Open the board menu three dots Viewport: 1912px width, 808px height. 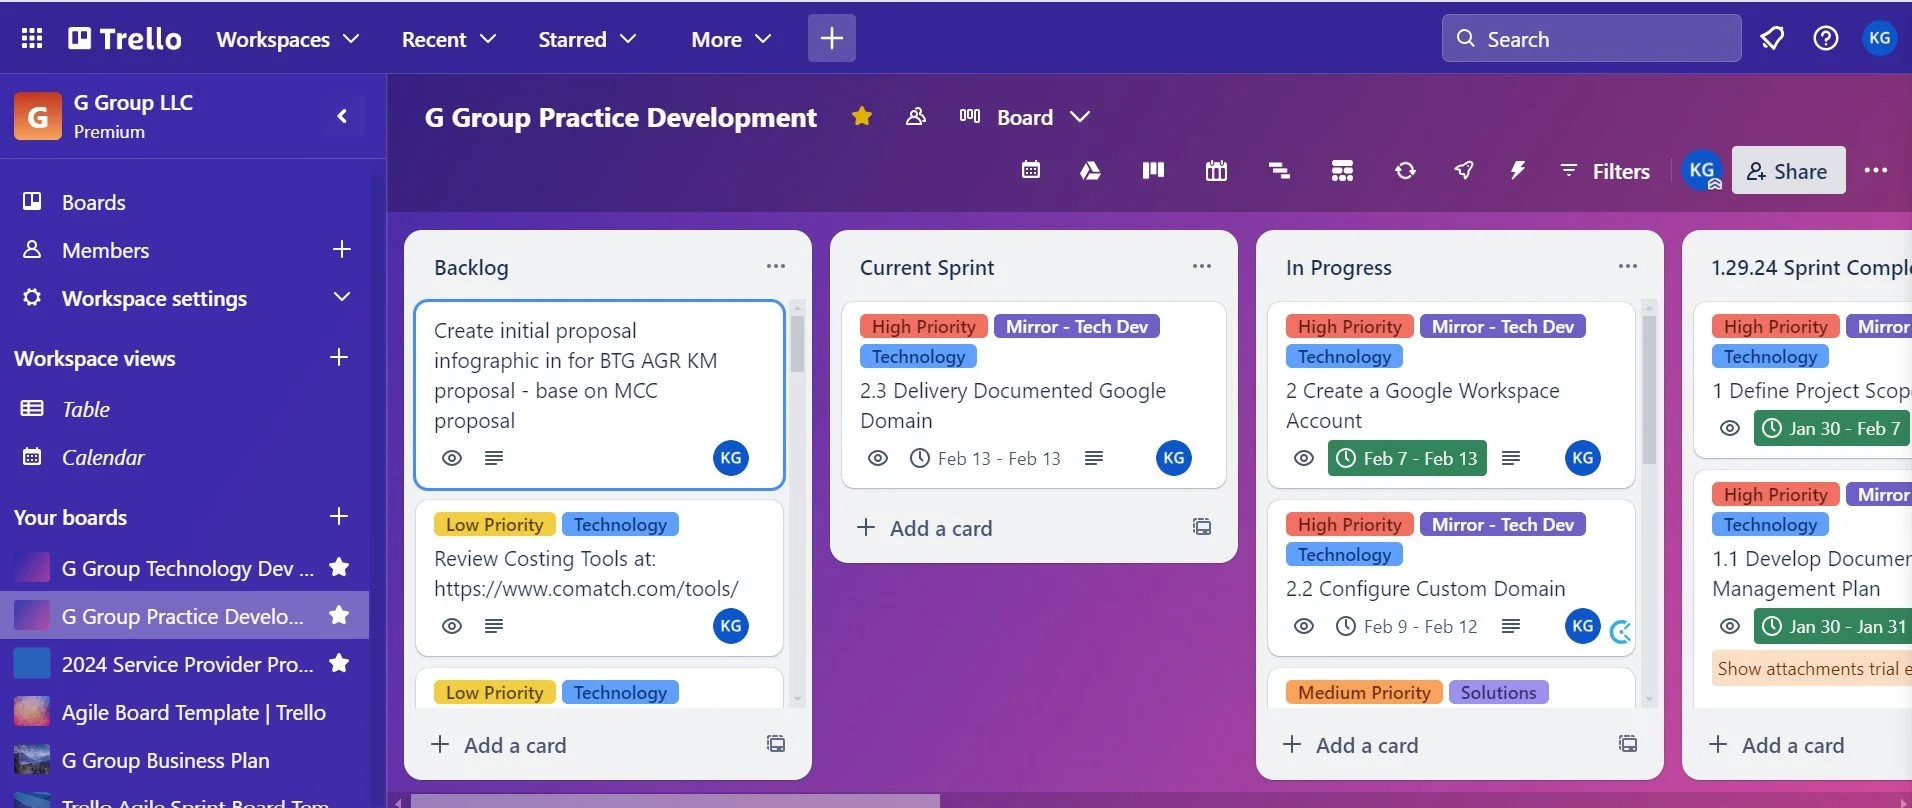point(1876,170)
